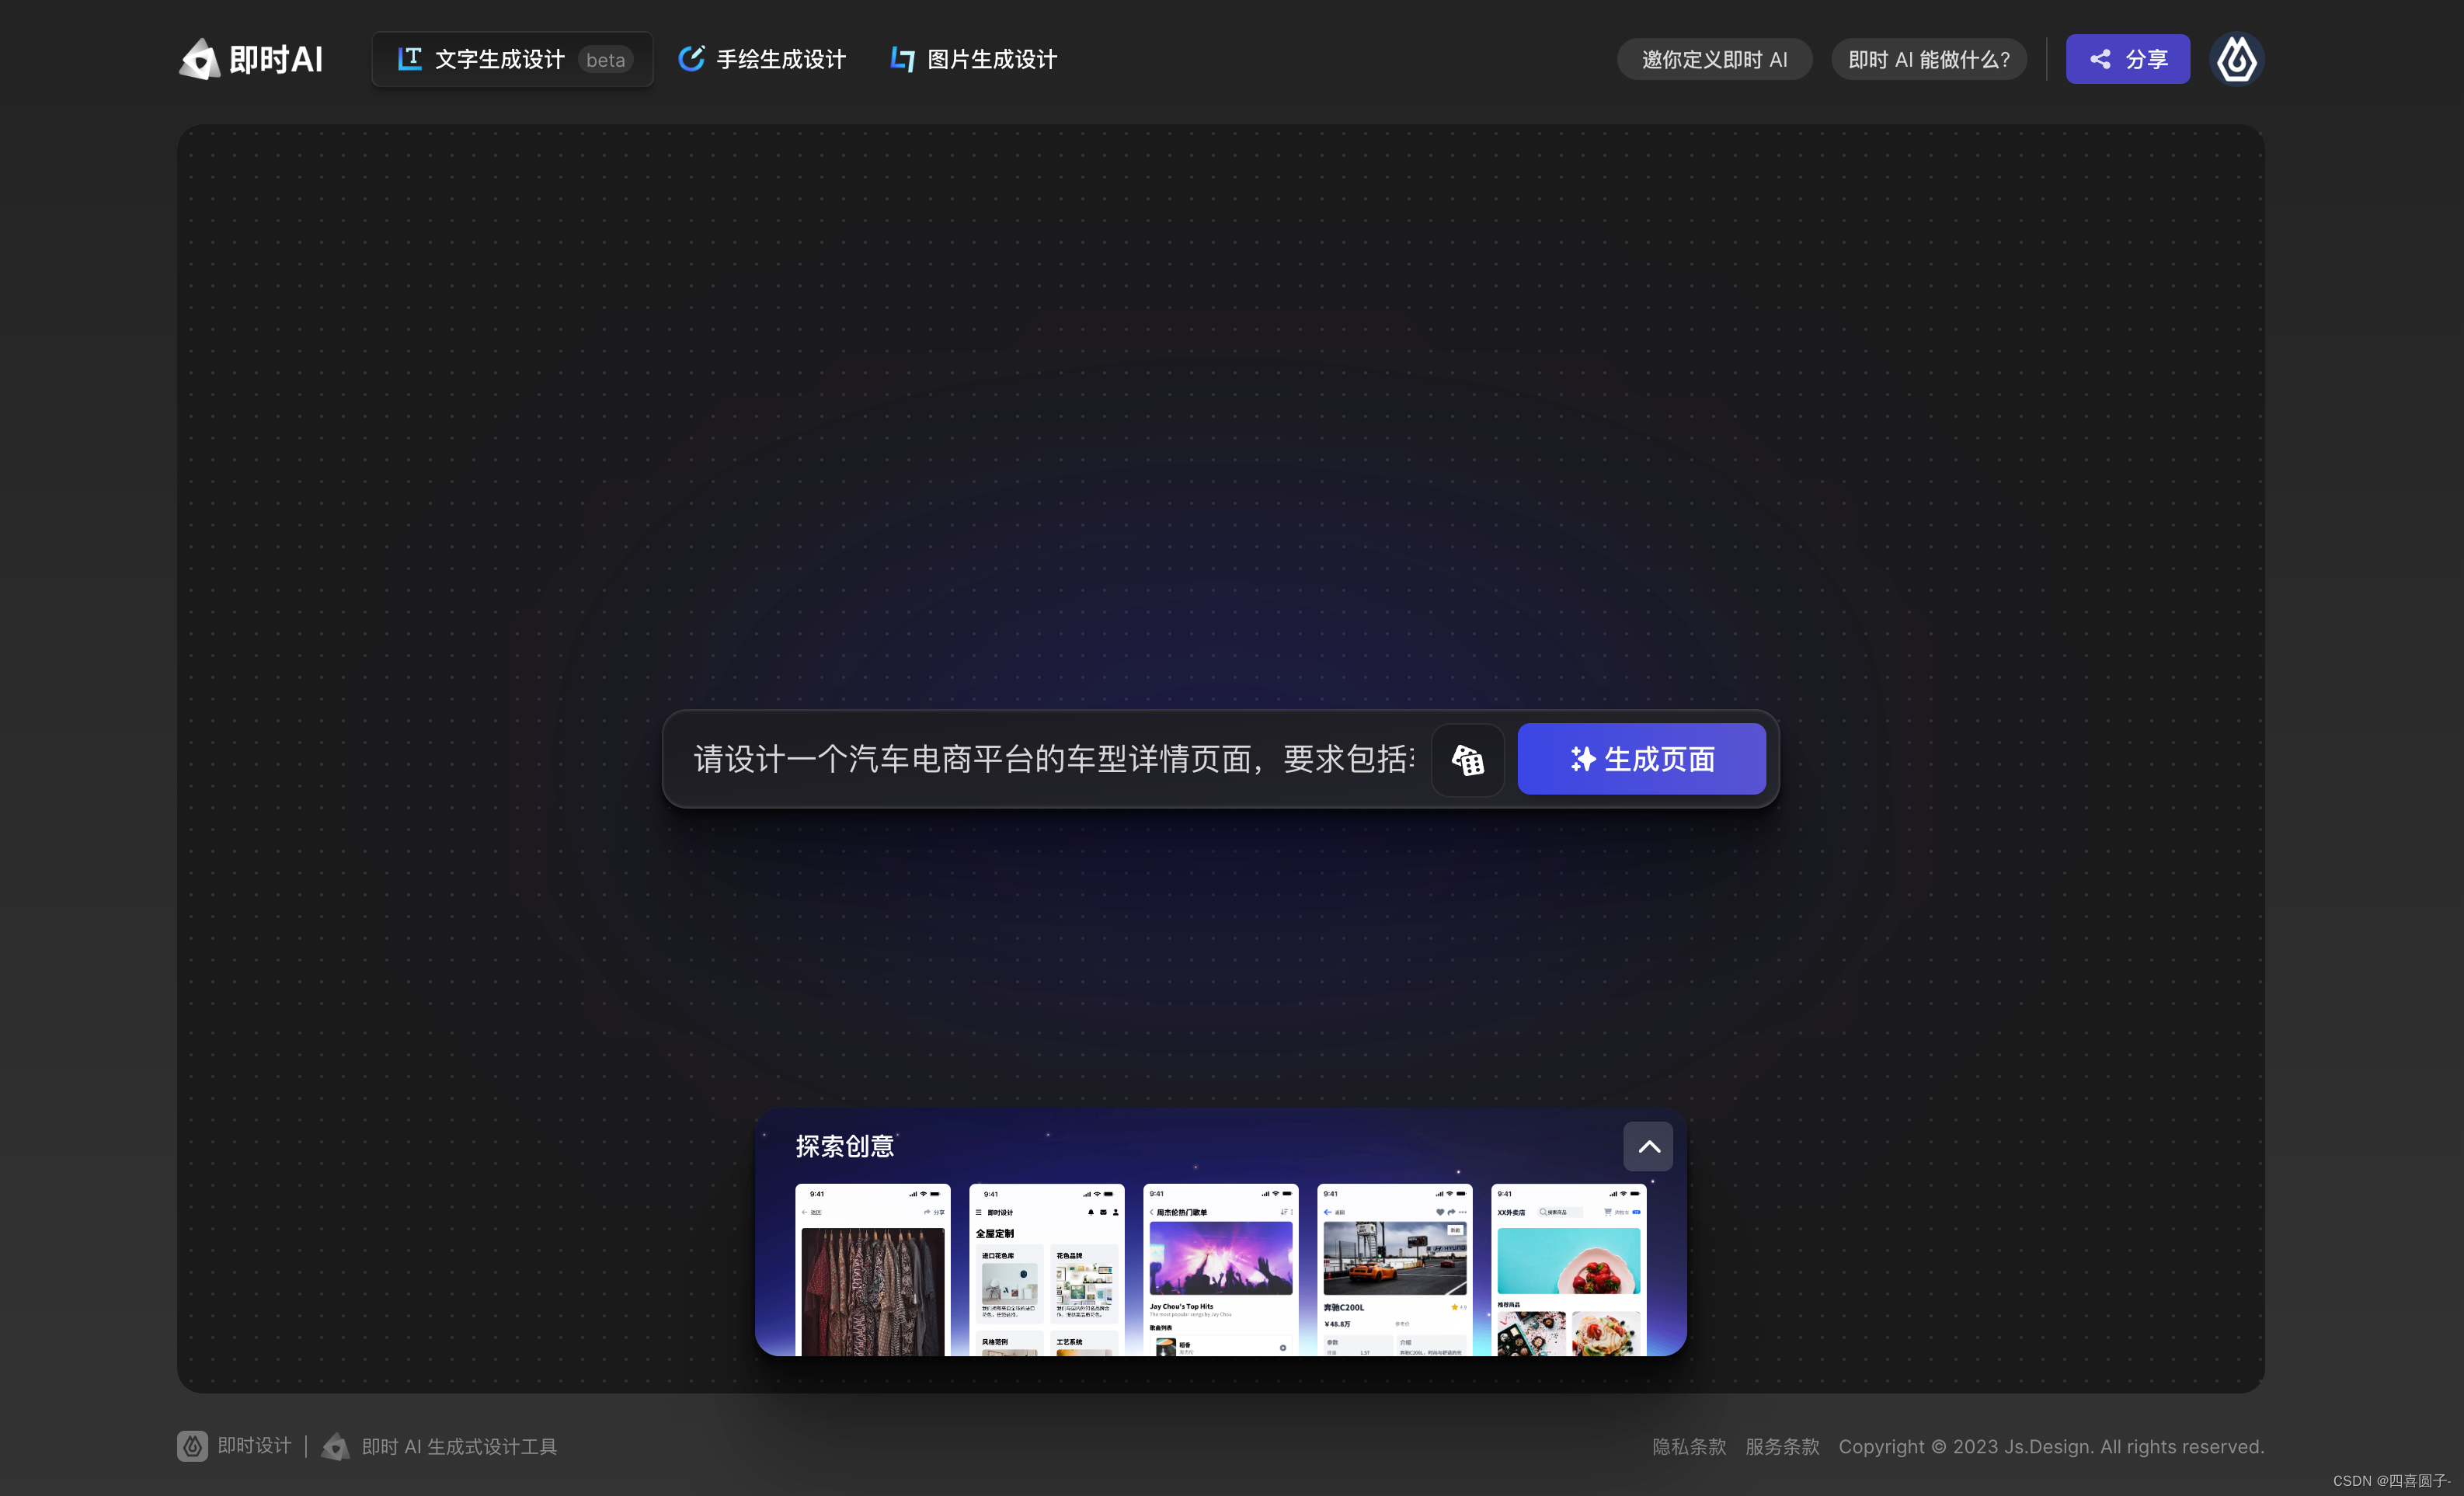Open the 隐私条款 link
The image size is (2464, 1496).
click(1688, 1446)
